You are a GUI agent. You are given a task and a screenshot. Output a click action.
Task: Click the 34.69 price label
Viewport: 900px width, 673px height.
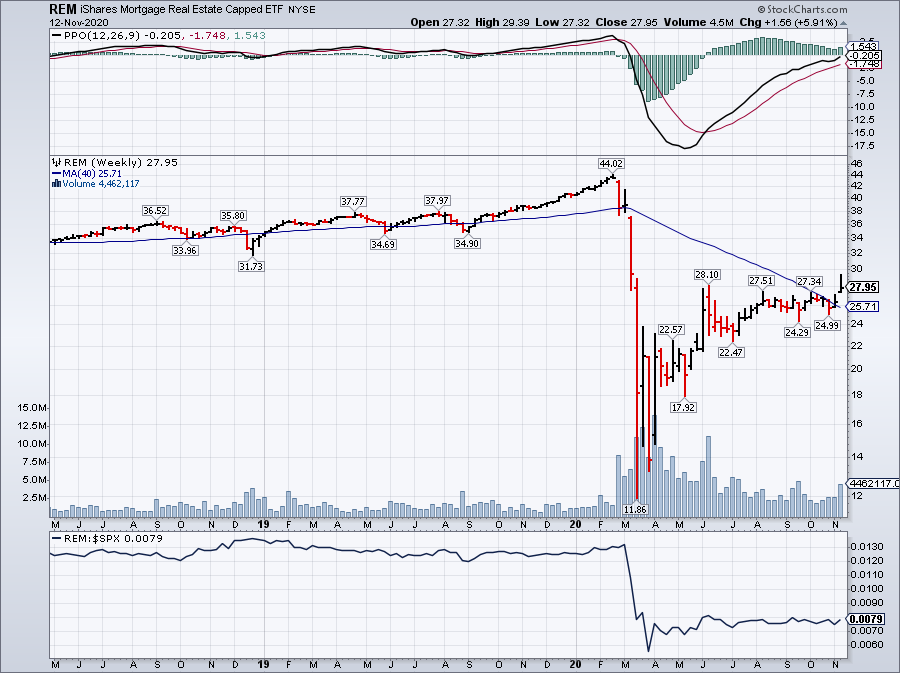(383, 244)
